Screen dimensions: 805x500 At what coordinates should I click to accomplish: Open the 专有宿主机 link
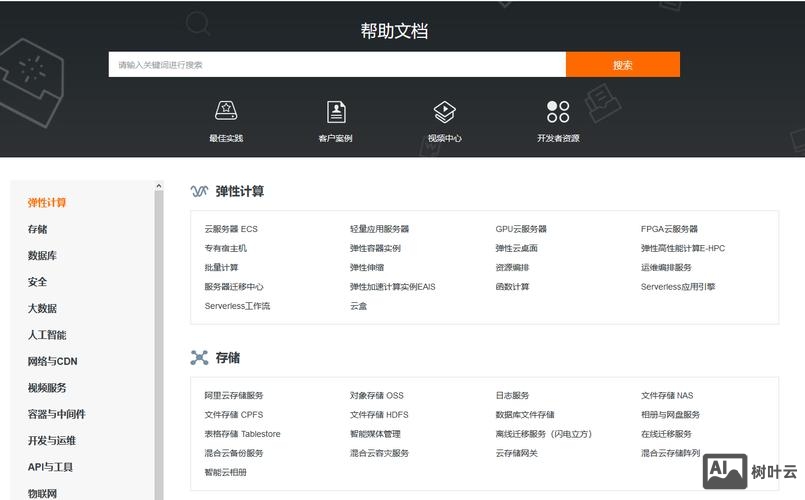pos(225,248)
